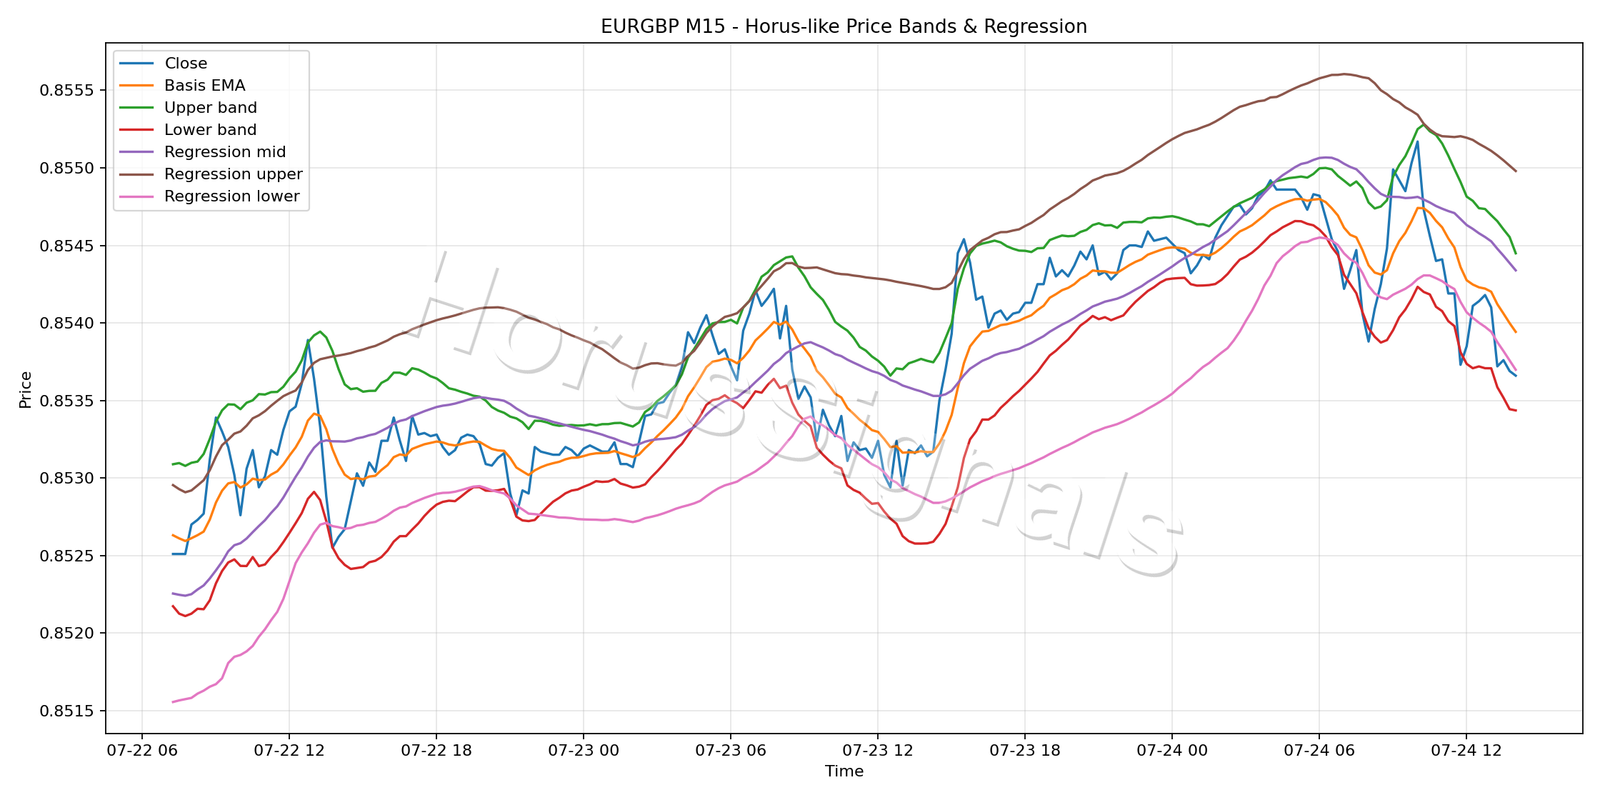Click the 'Lower band' legend entry

point(211,130)
